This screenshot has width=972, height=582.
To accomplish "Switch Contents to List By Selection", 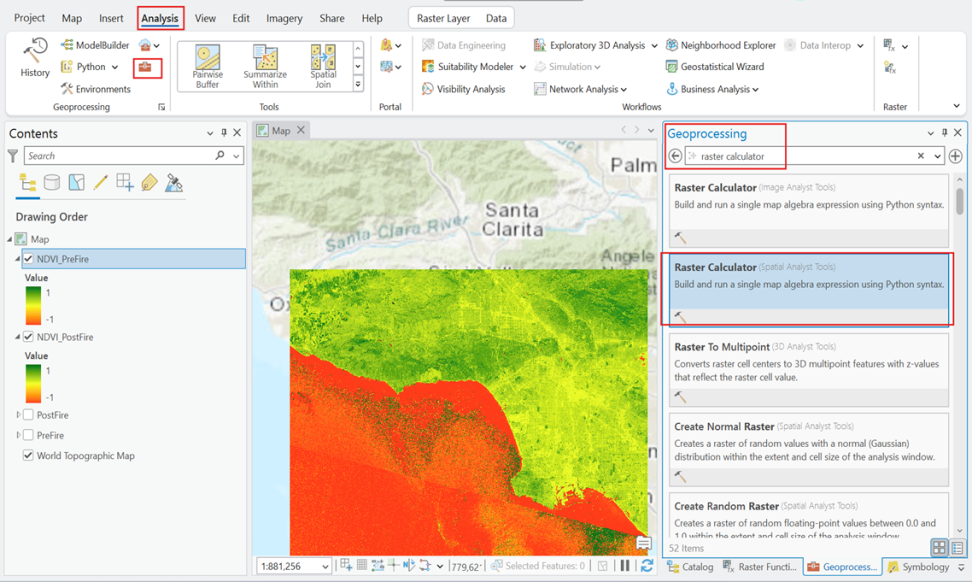I will (x=76, y=183).
